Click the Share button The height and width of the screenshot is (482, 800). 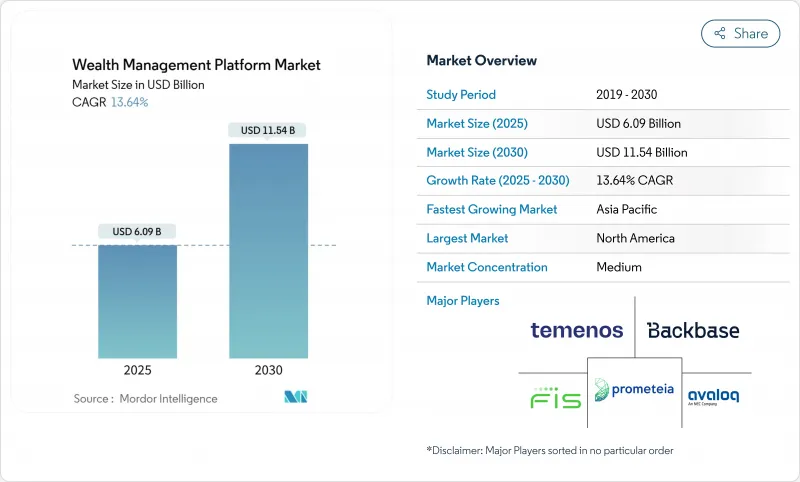pos(740,33)
